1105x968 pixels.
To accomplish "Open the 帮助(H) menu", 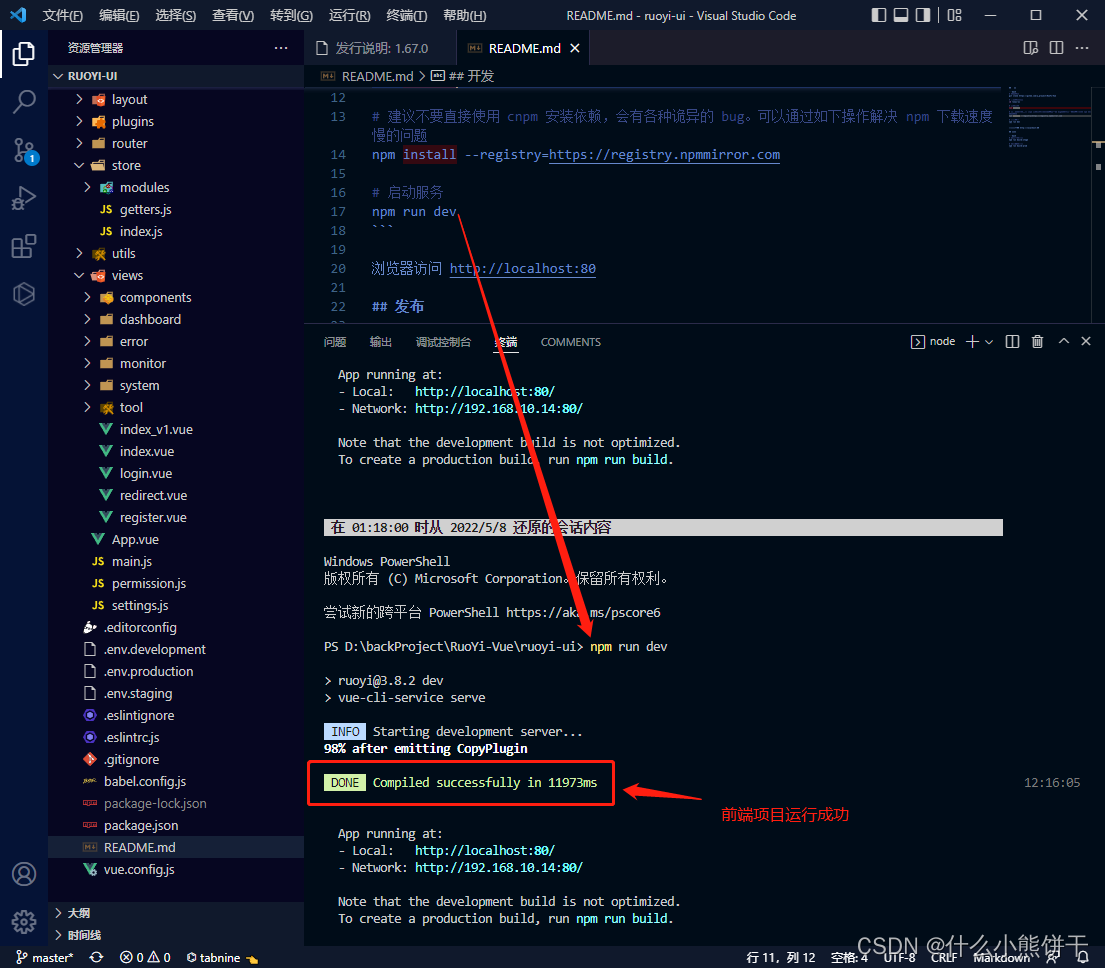I will tap(464, 15).
